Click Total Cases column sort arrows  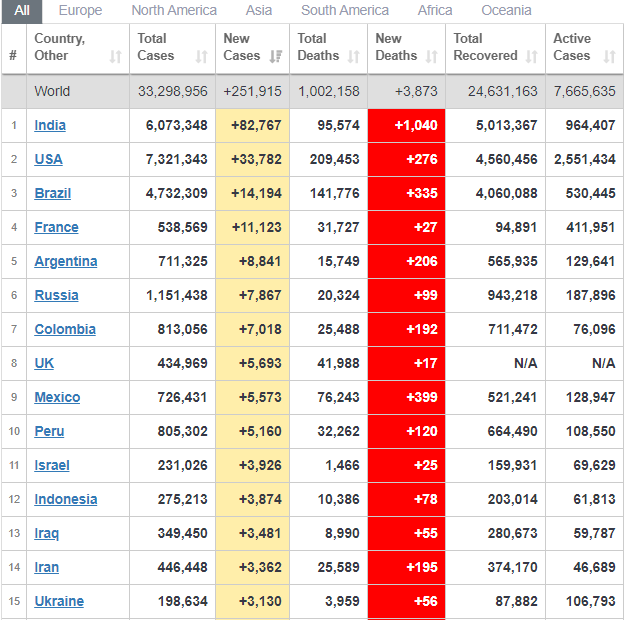point(202,56)
